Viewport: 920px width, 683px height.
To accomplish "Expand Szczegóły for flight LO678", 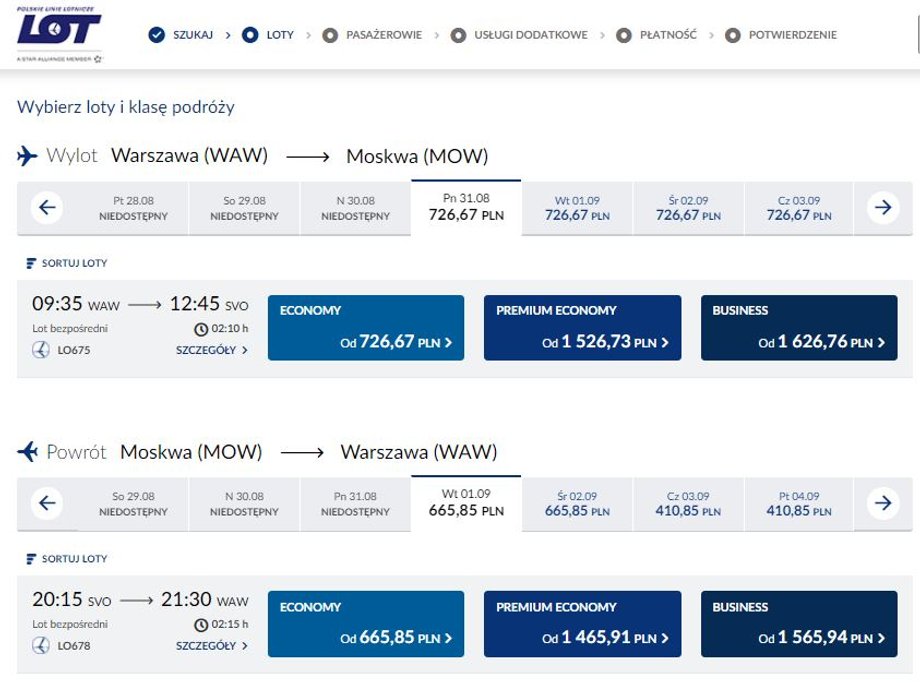I will pos(212,646).
